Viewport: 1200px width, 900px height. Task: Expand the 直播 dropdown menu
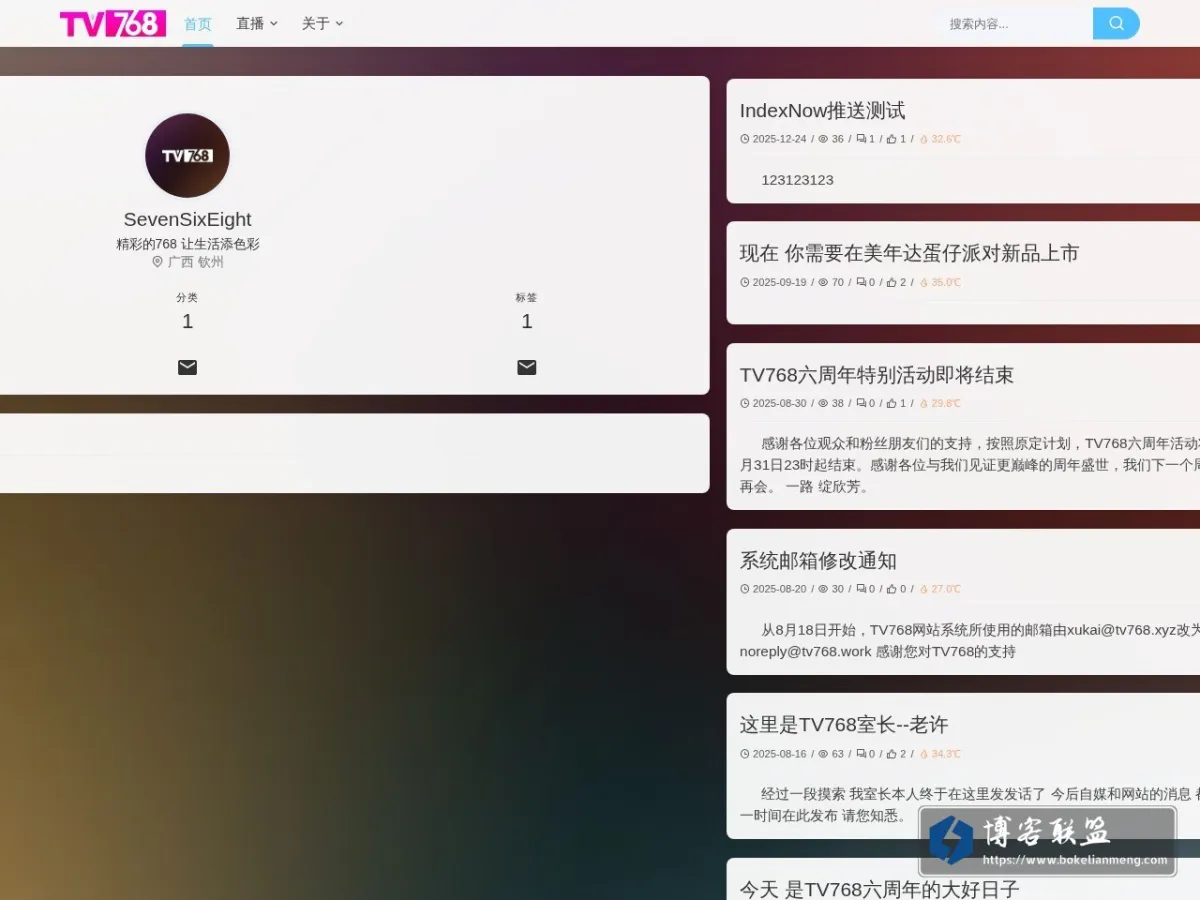(257, 23)
